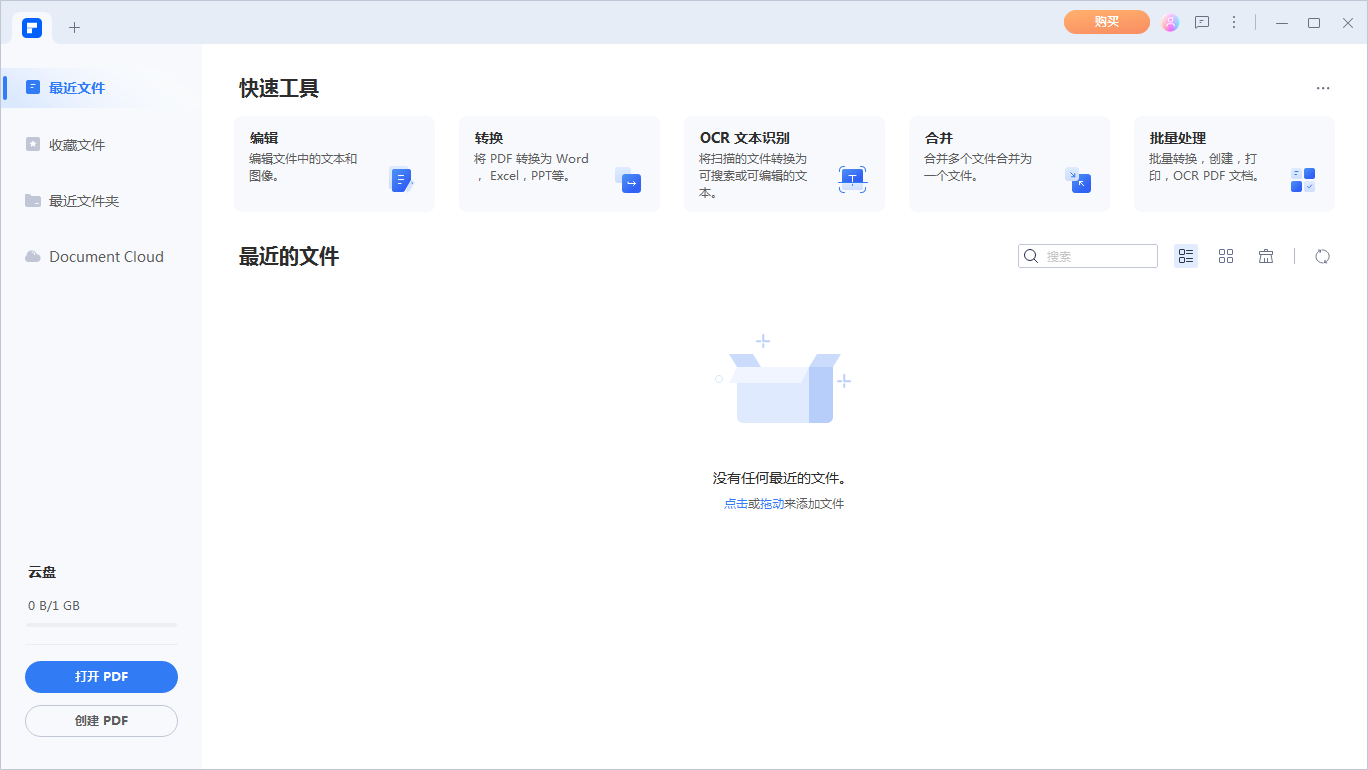Clear recent files with the trash icon

(x=1265, y=256)
